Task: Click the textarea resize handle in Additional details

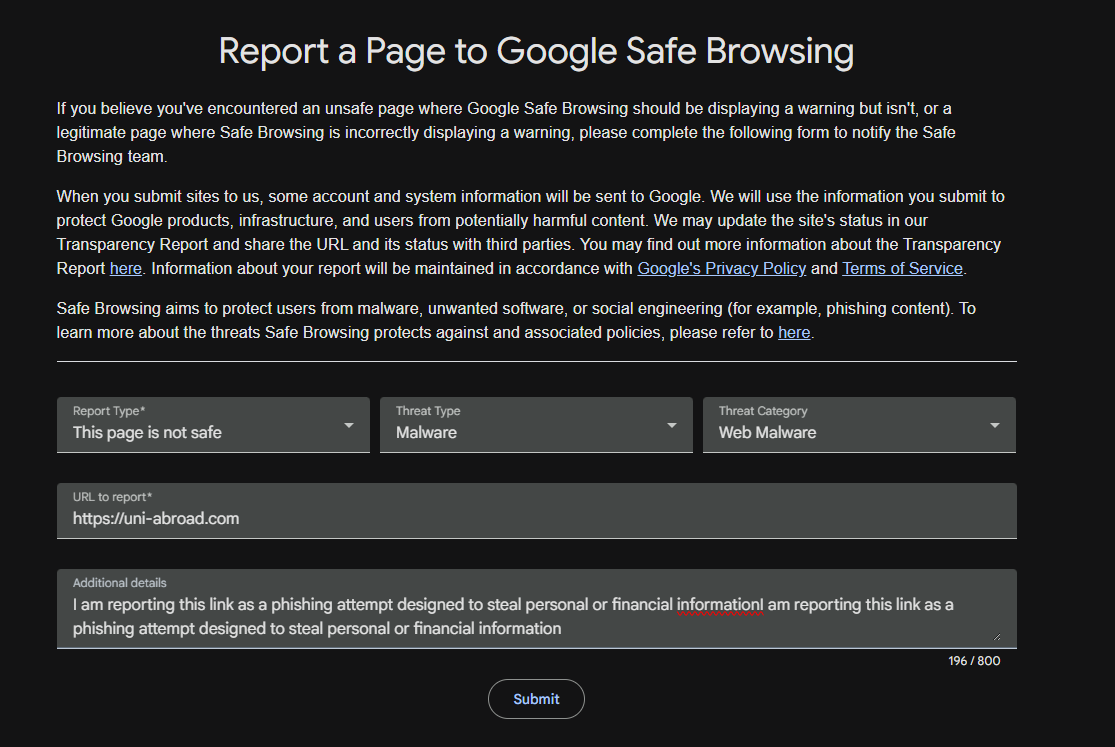Action: pyautogui.click(x=996, y=637)
